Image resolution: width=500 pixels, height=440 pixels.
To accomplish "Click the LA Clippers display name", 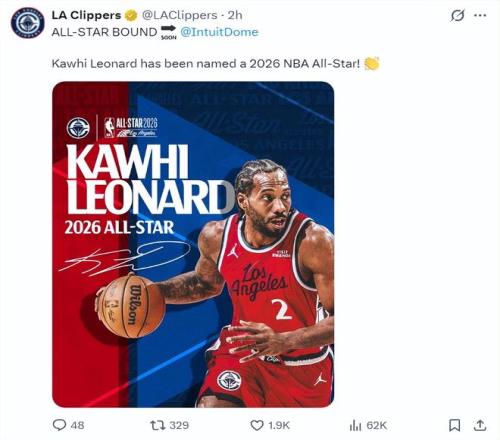I will [x=86, y=15].
